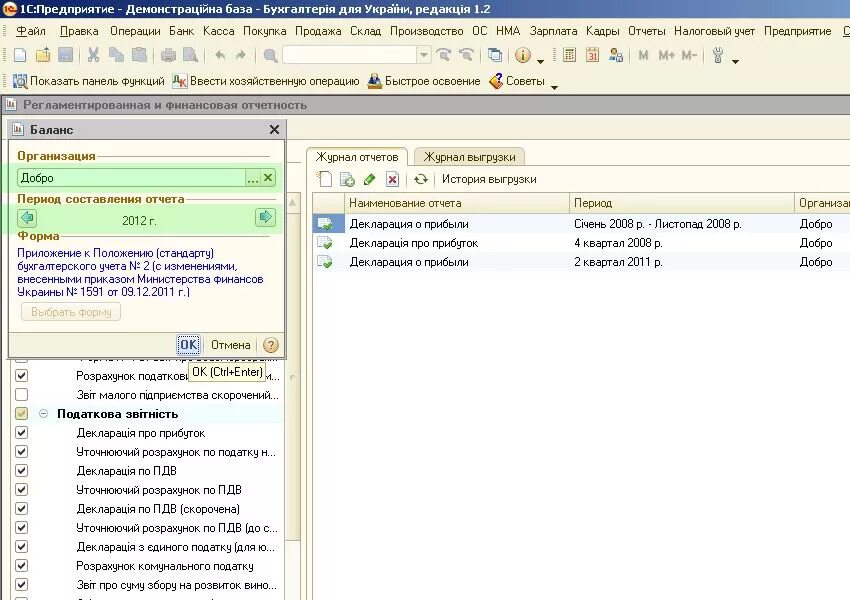Go to previous report period
The width and height of the screenshot is (850, 600).
coord(27,218)
